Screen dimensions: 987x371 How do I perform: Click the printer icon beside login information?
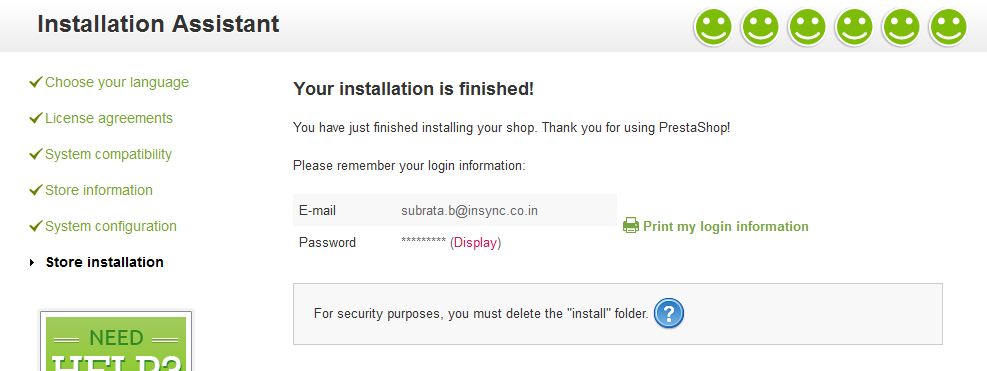click(631, 225)
